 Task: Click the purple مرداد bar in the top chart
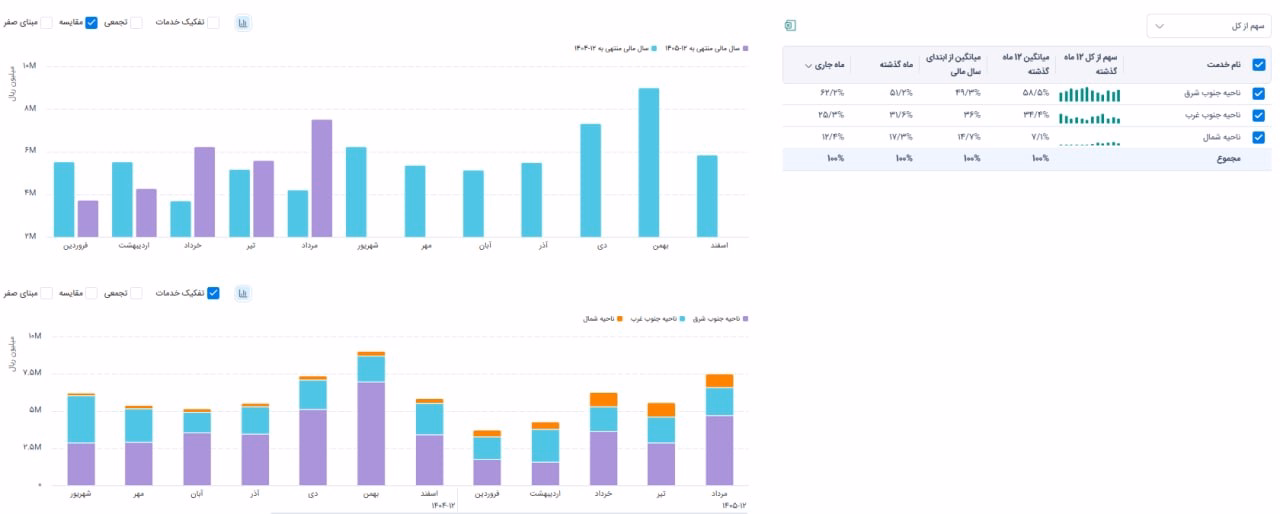[321, 178]
